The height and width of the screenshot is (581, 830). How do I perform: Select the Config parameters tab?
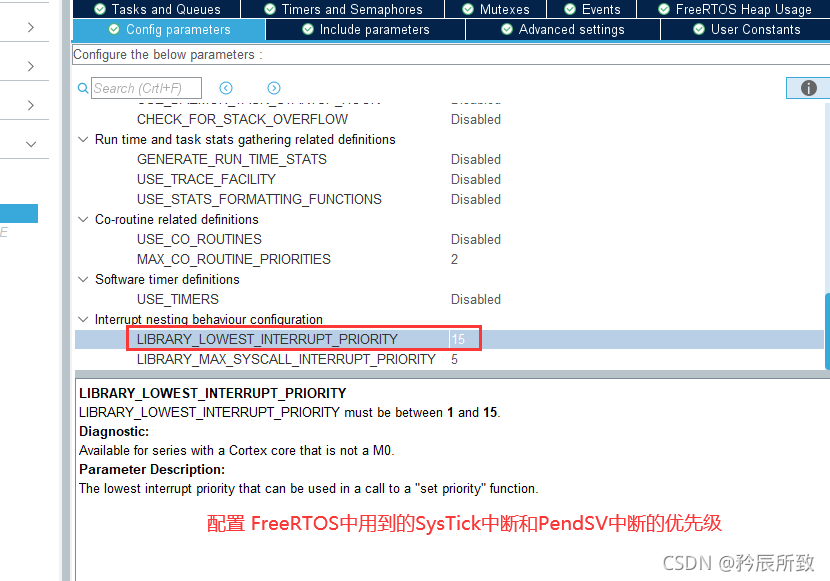pos(169,30)
